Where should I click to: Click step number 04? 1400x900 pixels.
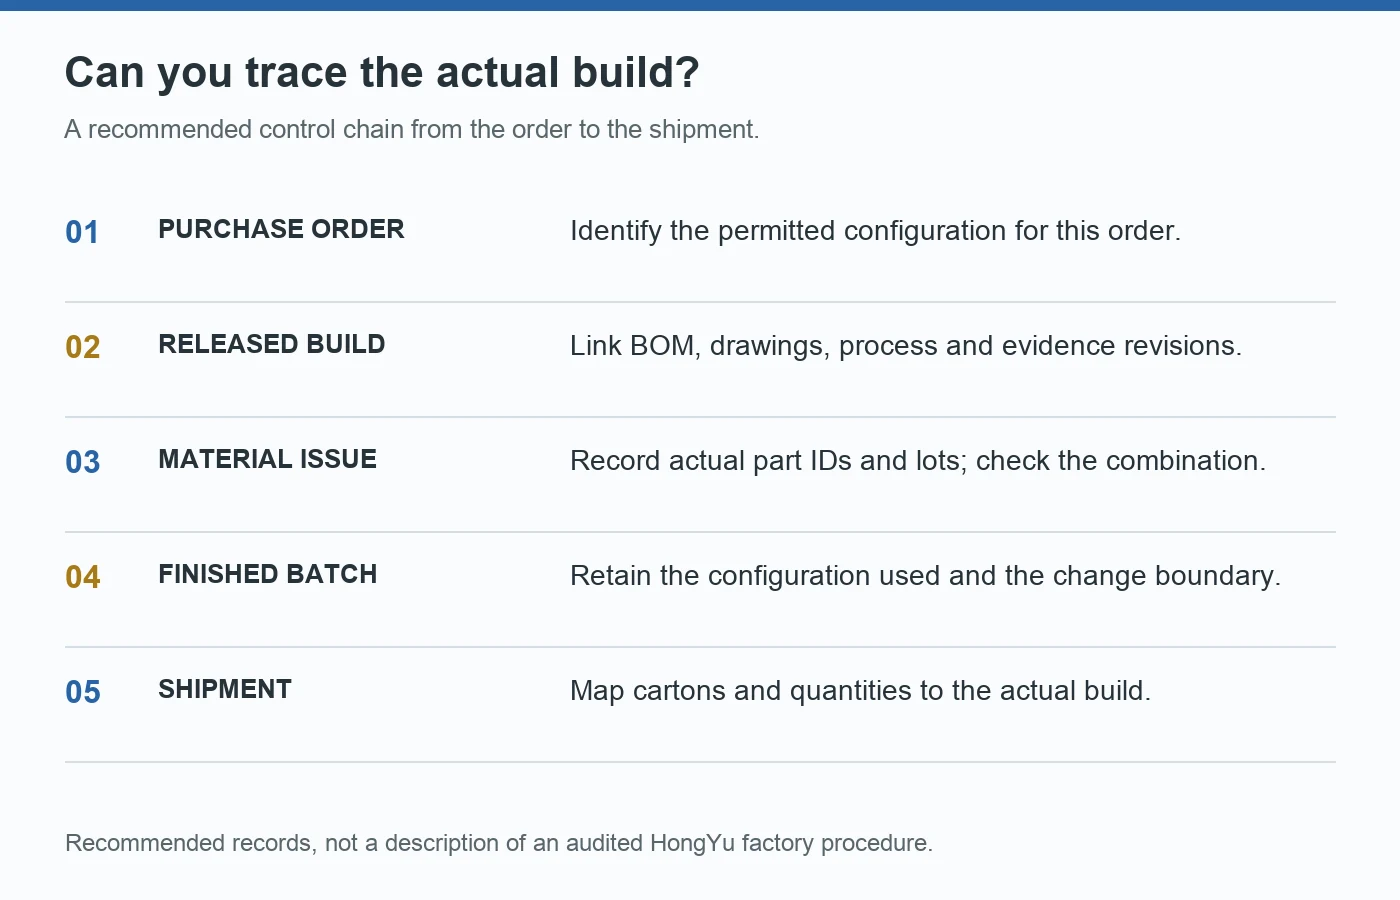pos(83,577)
